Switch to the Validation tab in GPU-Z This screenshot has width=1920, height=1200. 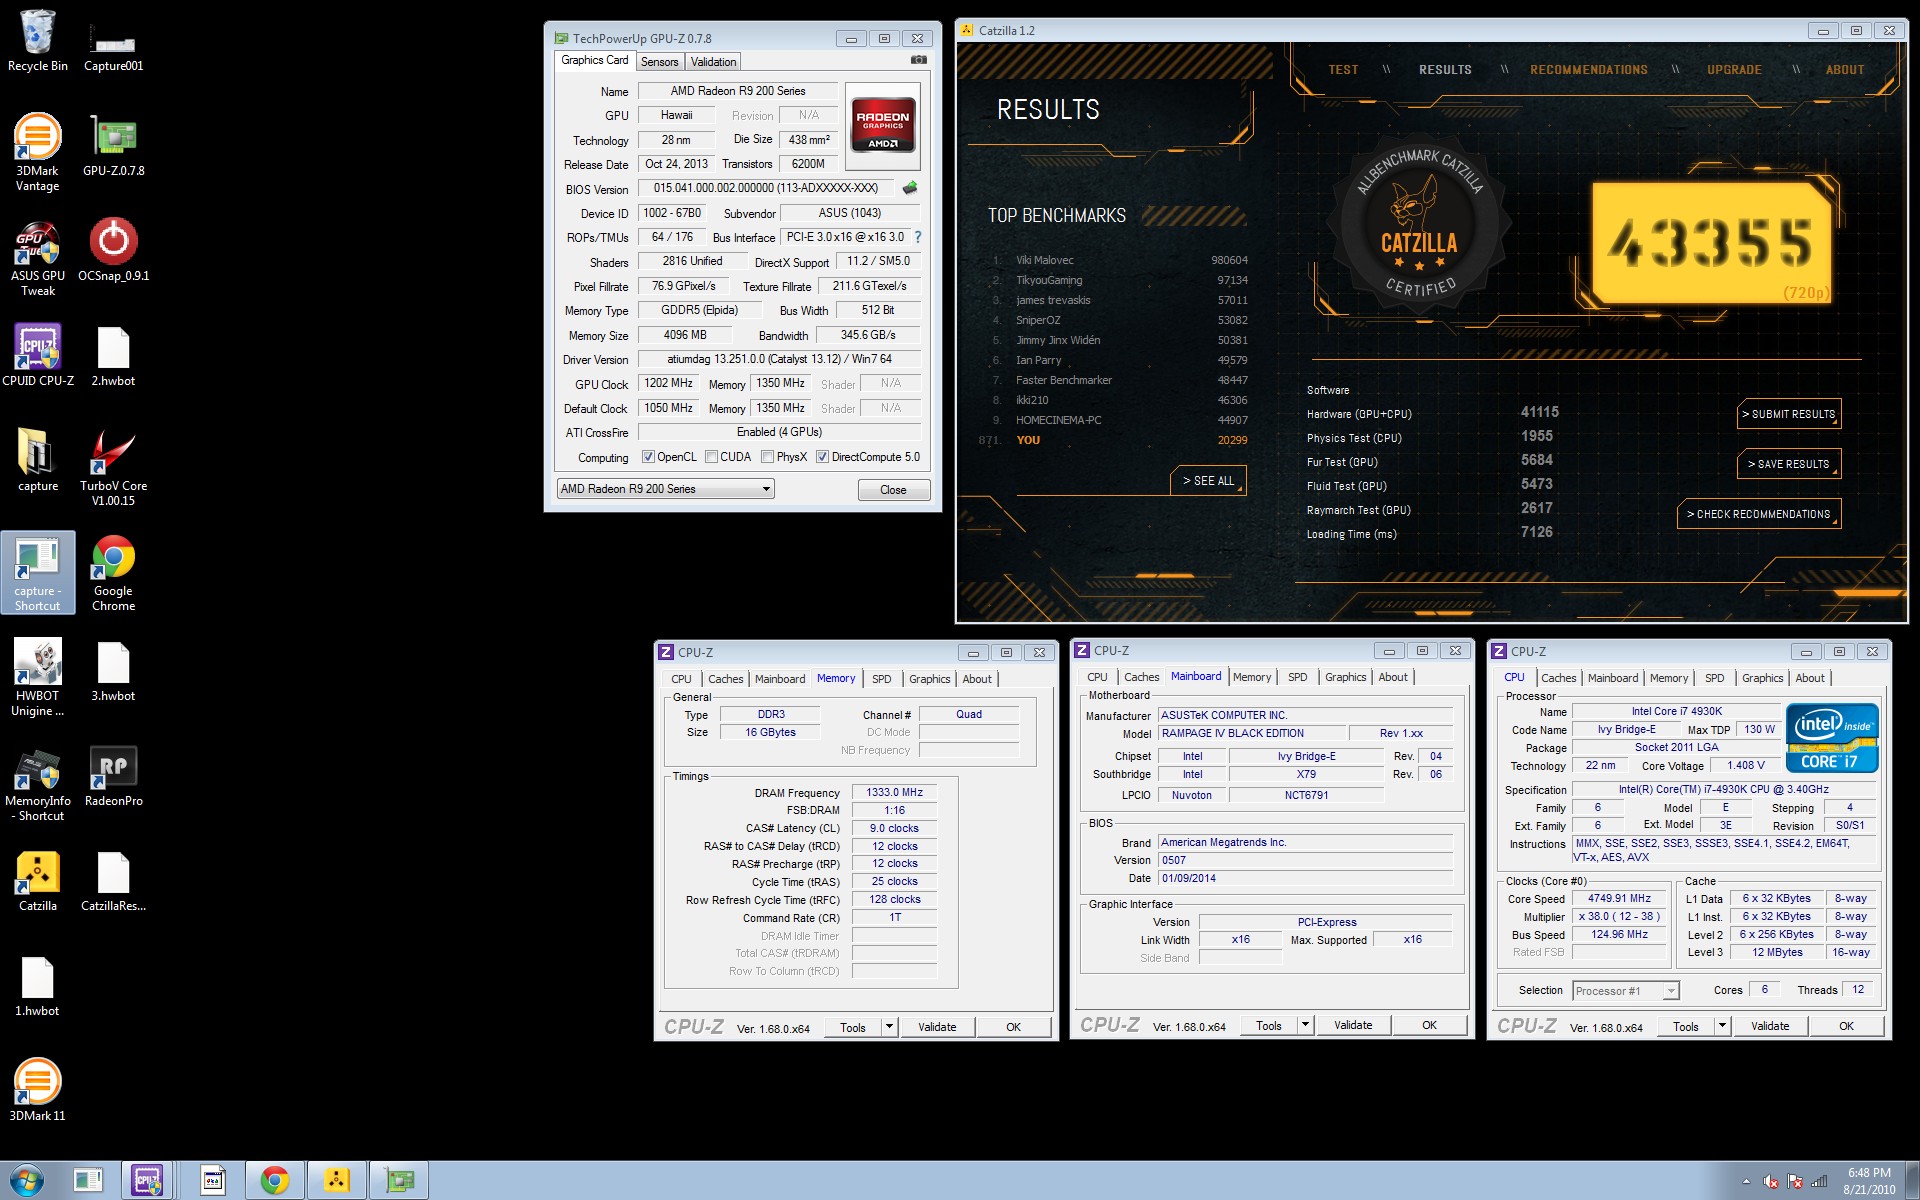point(713,62)
